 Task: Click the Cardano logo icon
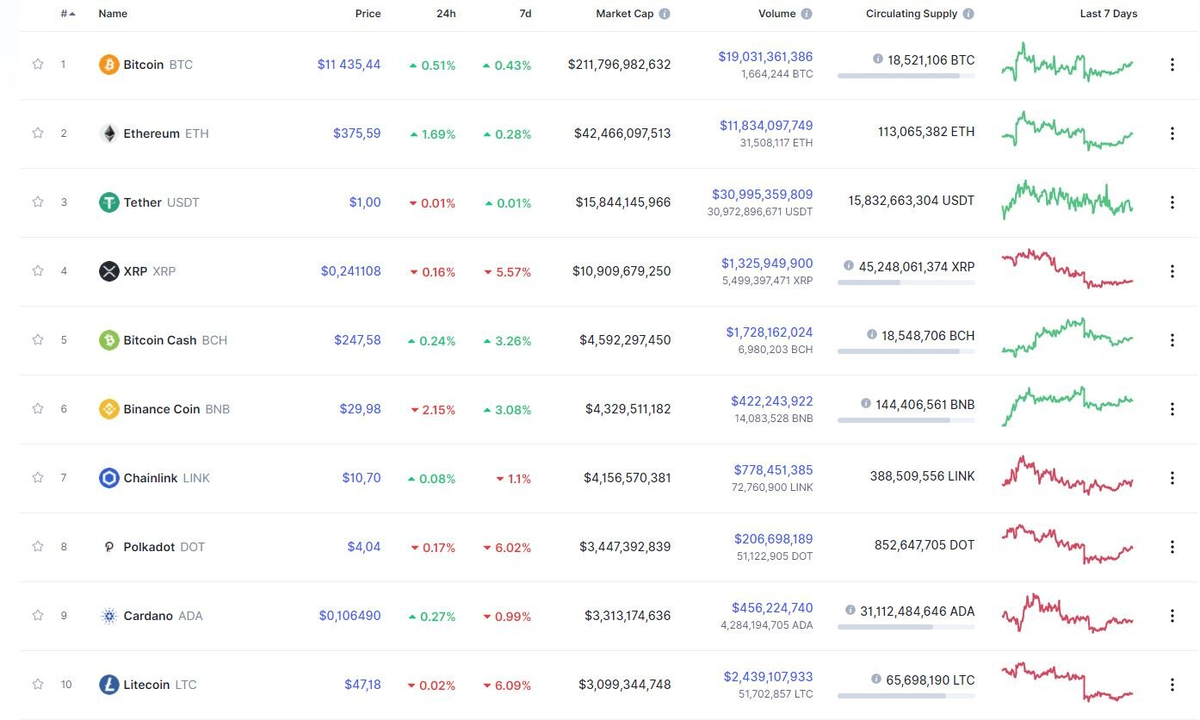click(109, 617)
